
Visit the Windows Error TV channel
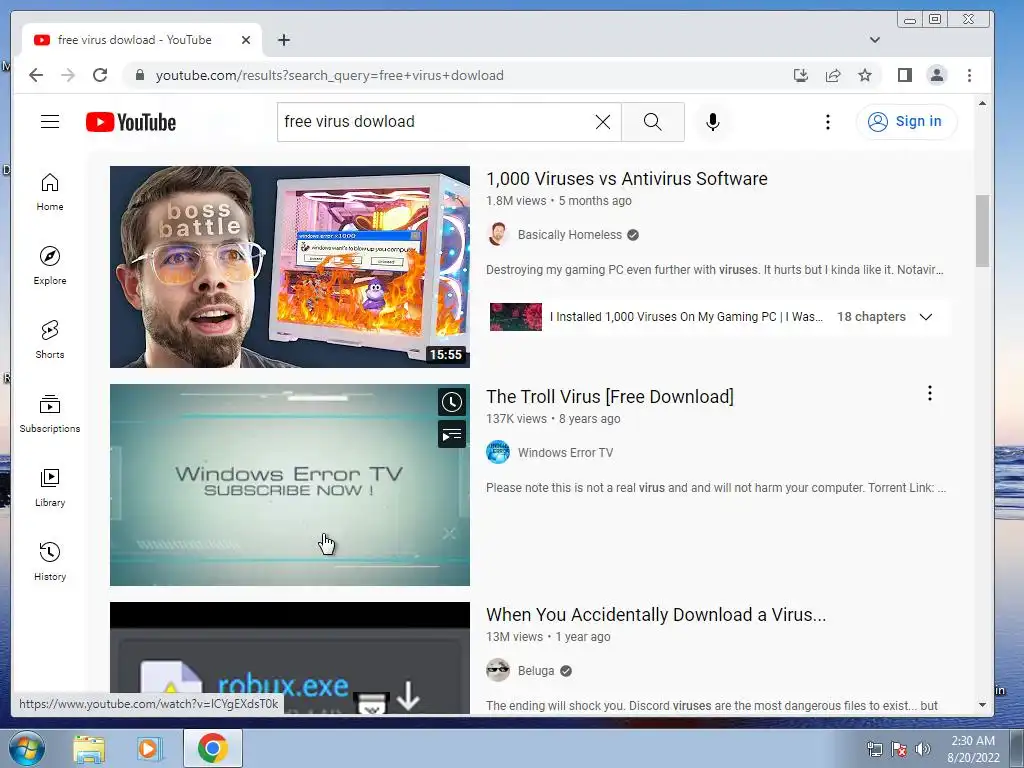(566, 453)
